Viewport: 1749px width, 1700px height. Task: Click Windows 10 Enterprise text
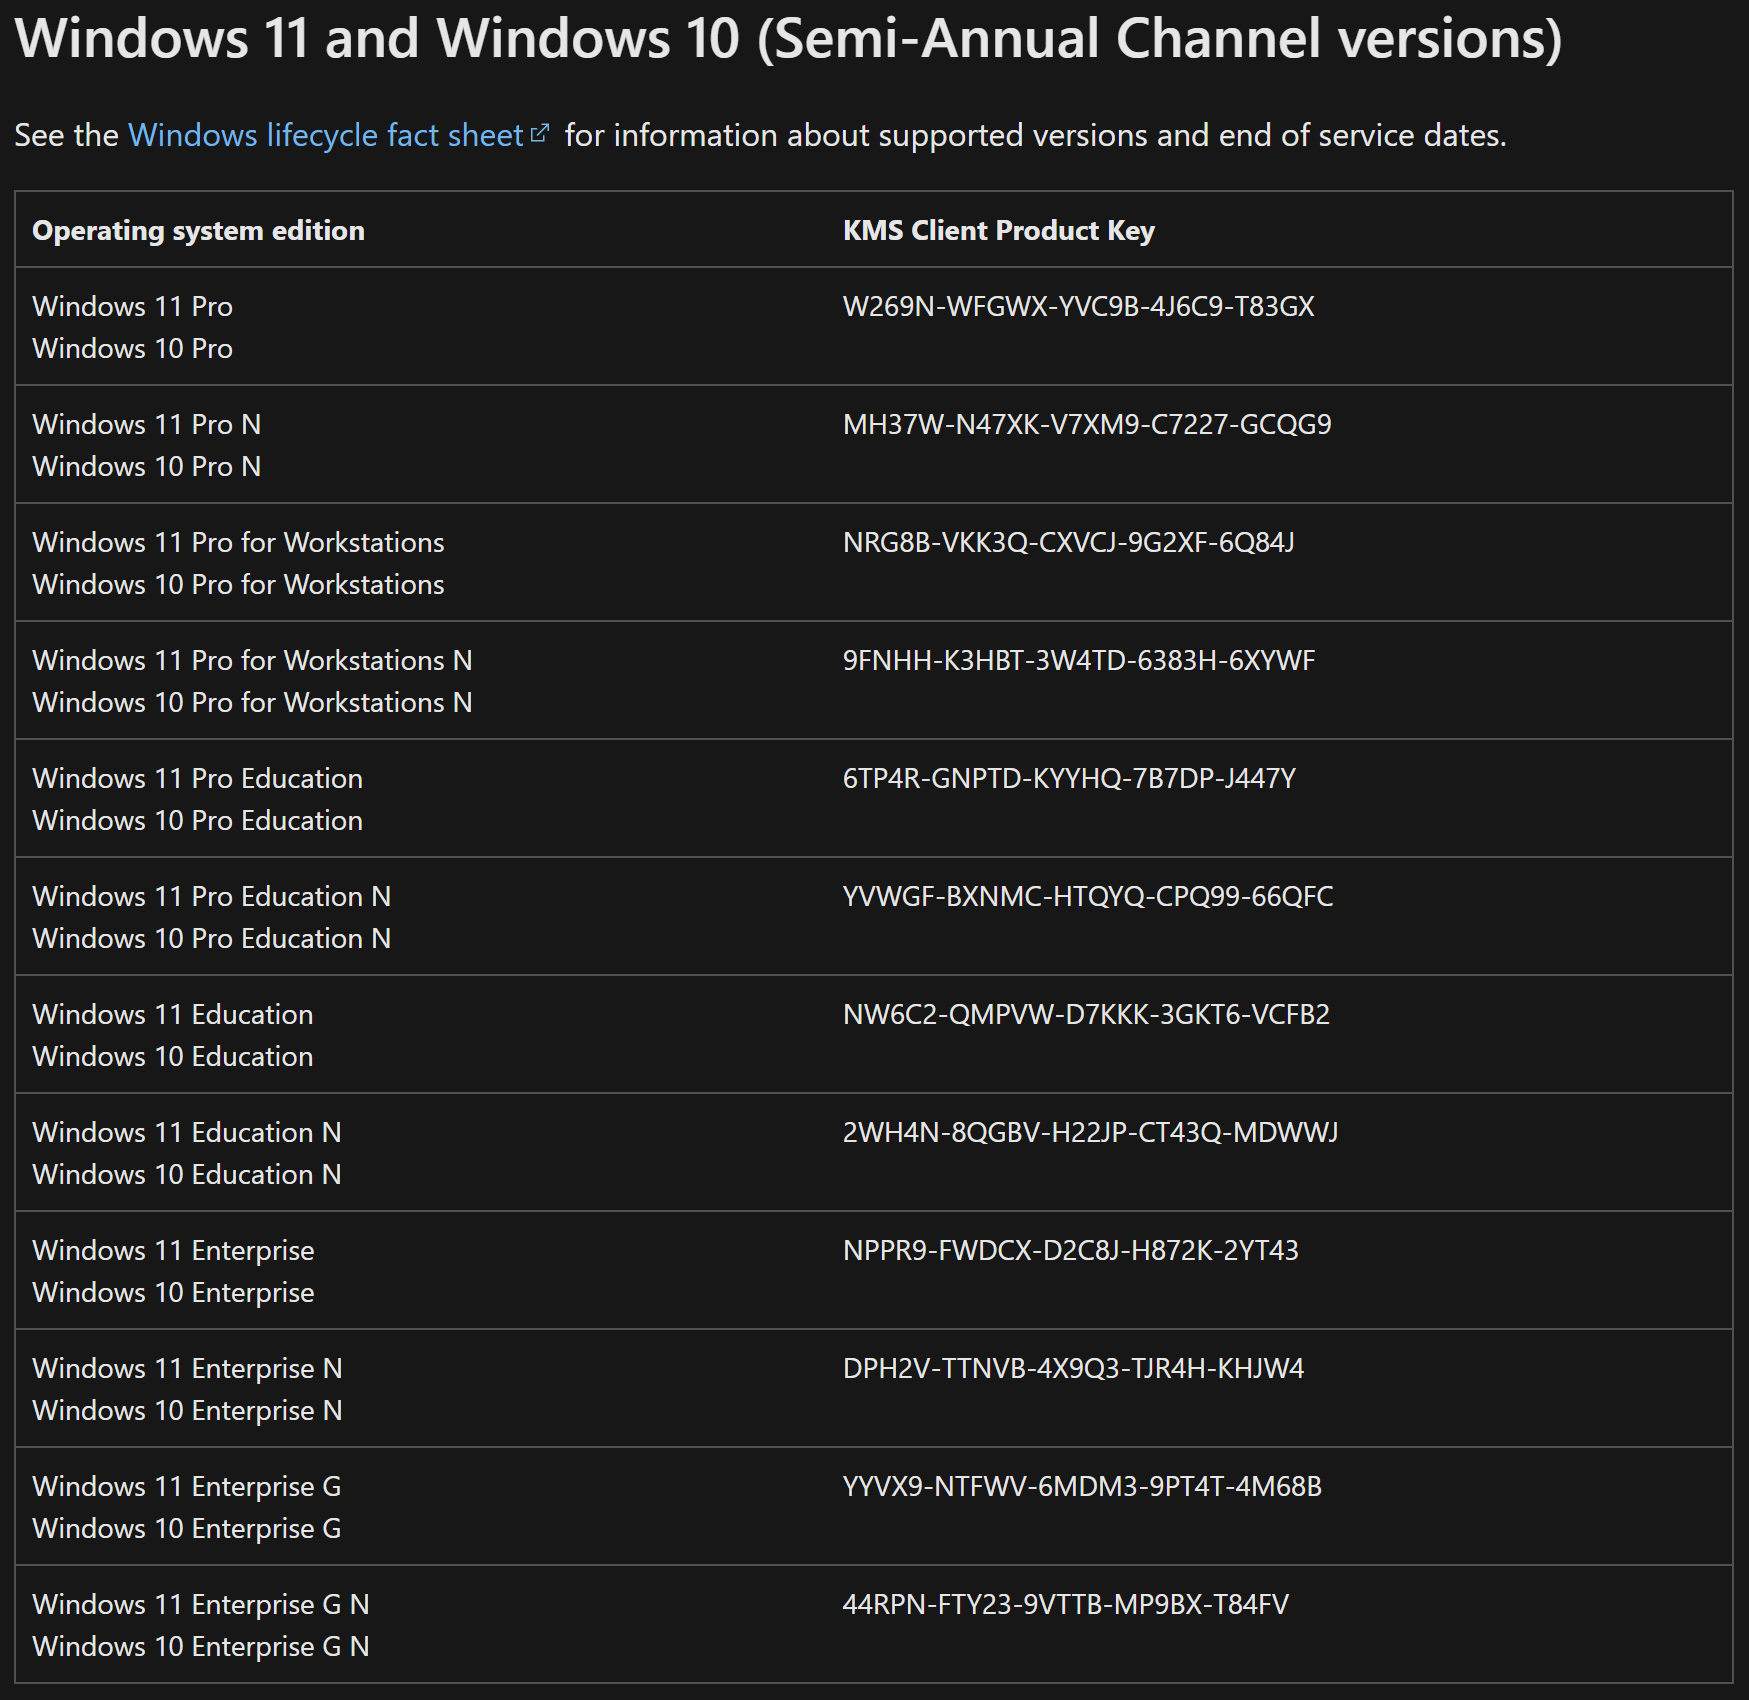173,1292
